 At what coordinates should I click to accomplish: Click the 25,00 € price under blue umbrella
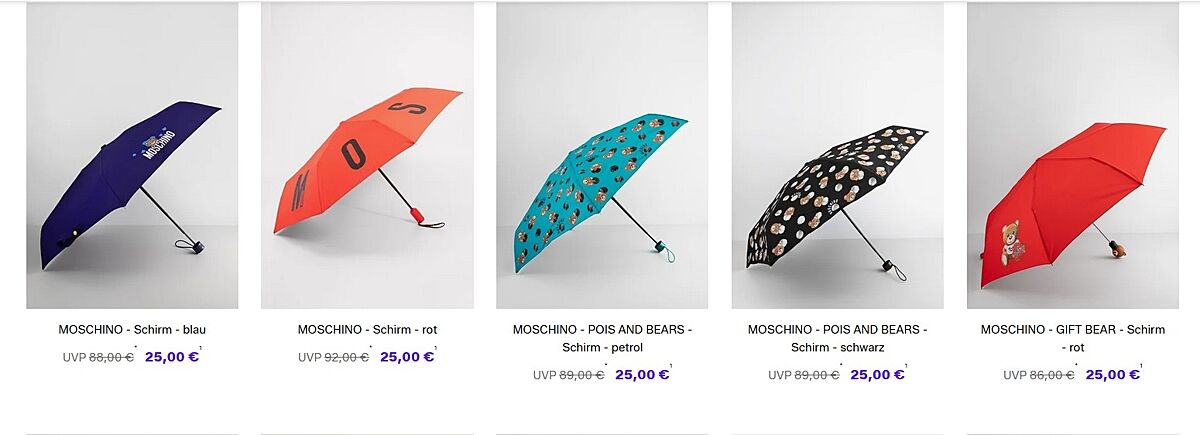(172, 356)
